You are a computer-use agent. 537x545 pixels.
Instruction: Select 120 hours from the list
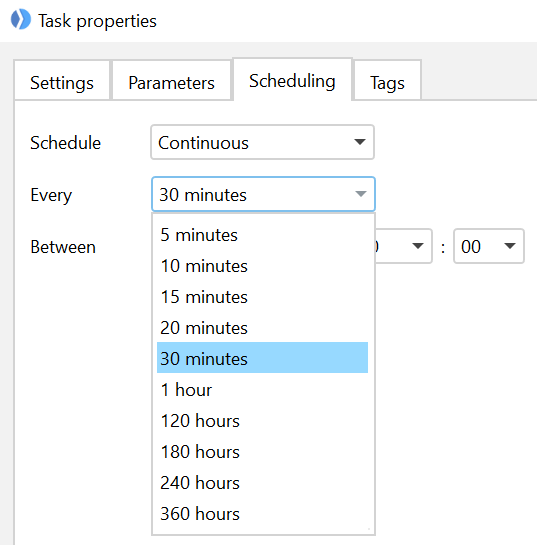point(262,421)
